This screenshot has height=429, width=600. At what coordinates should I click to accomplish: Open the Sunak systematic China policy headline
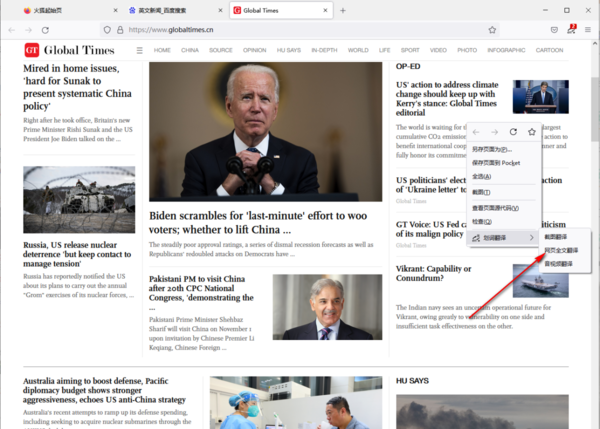pos(77,87)
